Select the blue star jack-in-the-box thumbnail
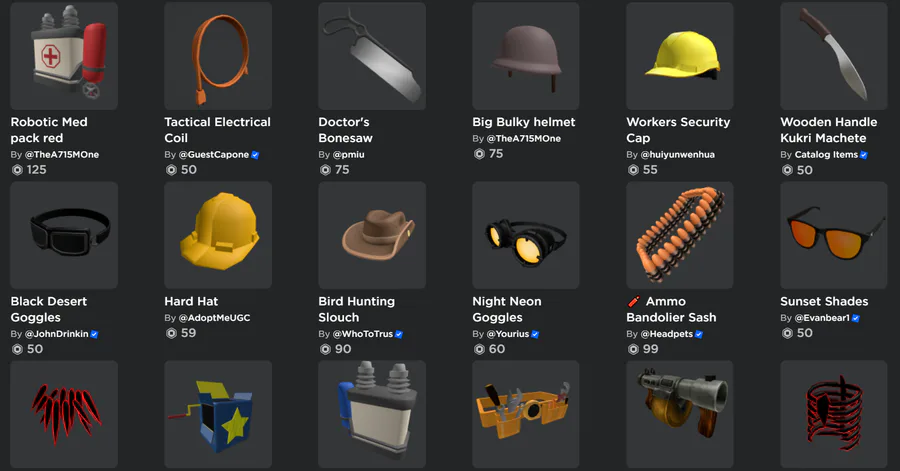 [218, 414]
